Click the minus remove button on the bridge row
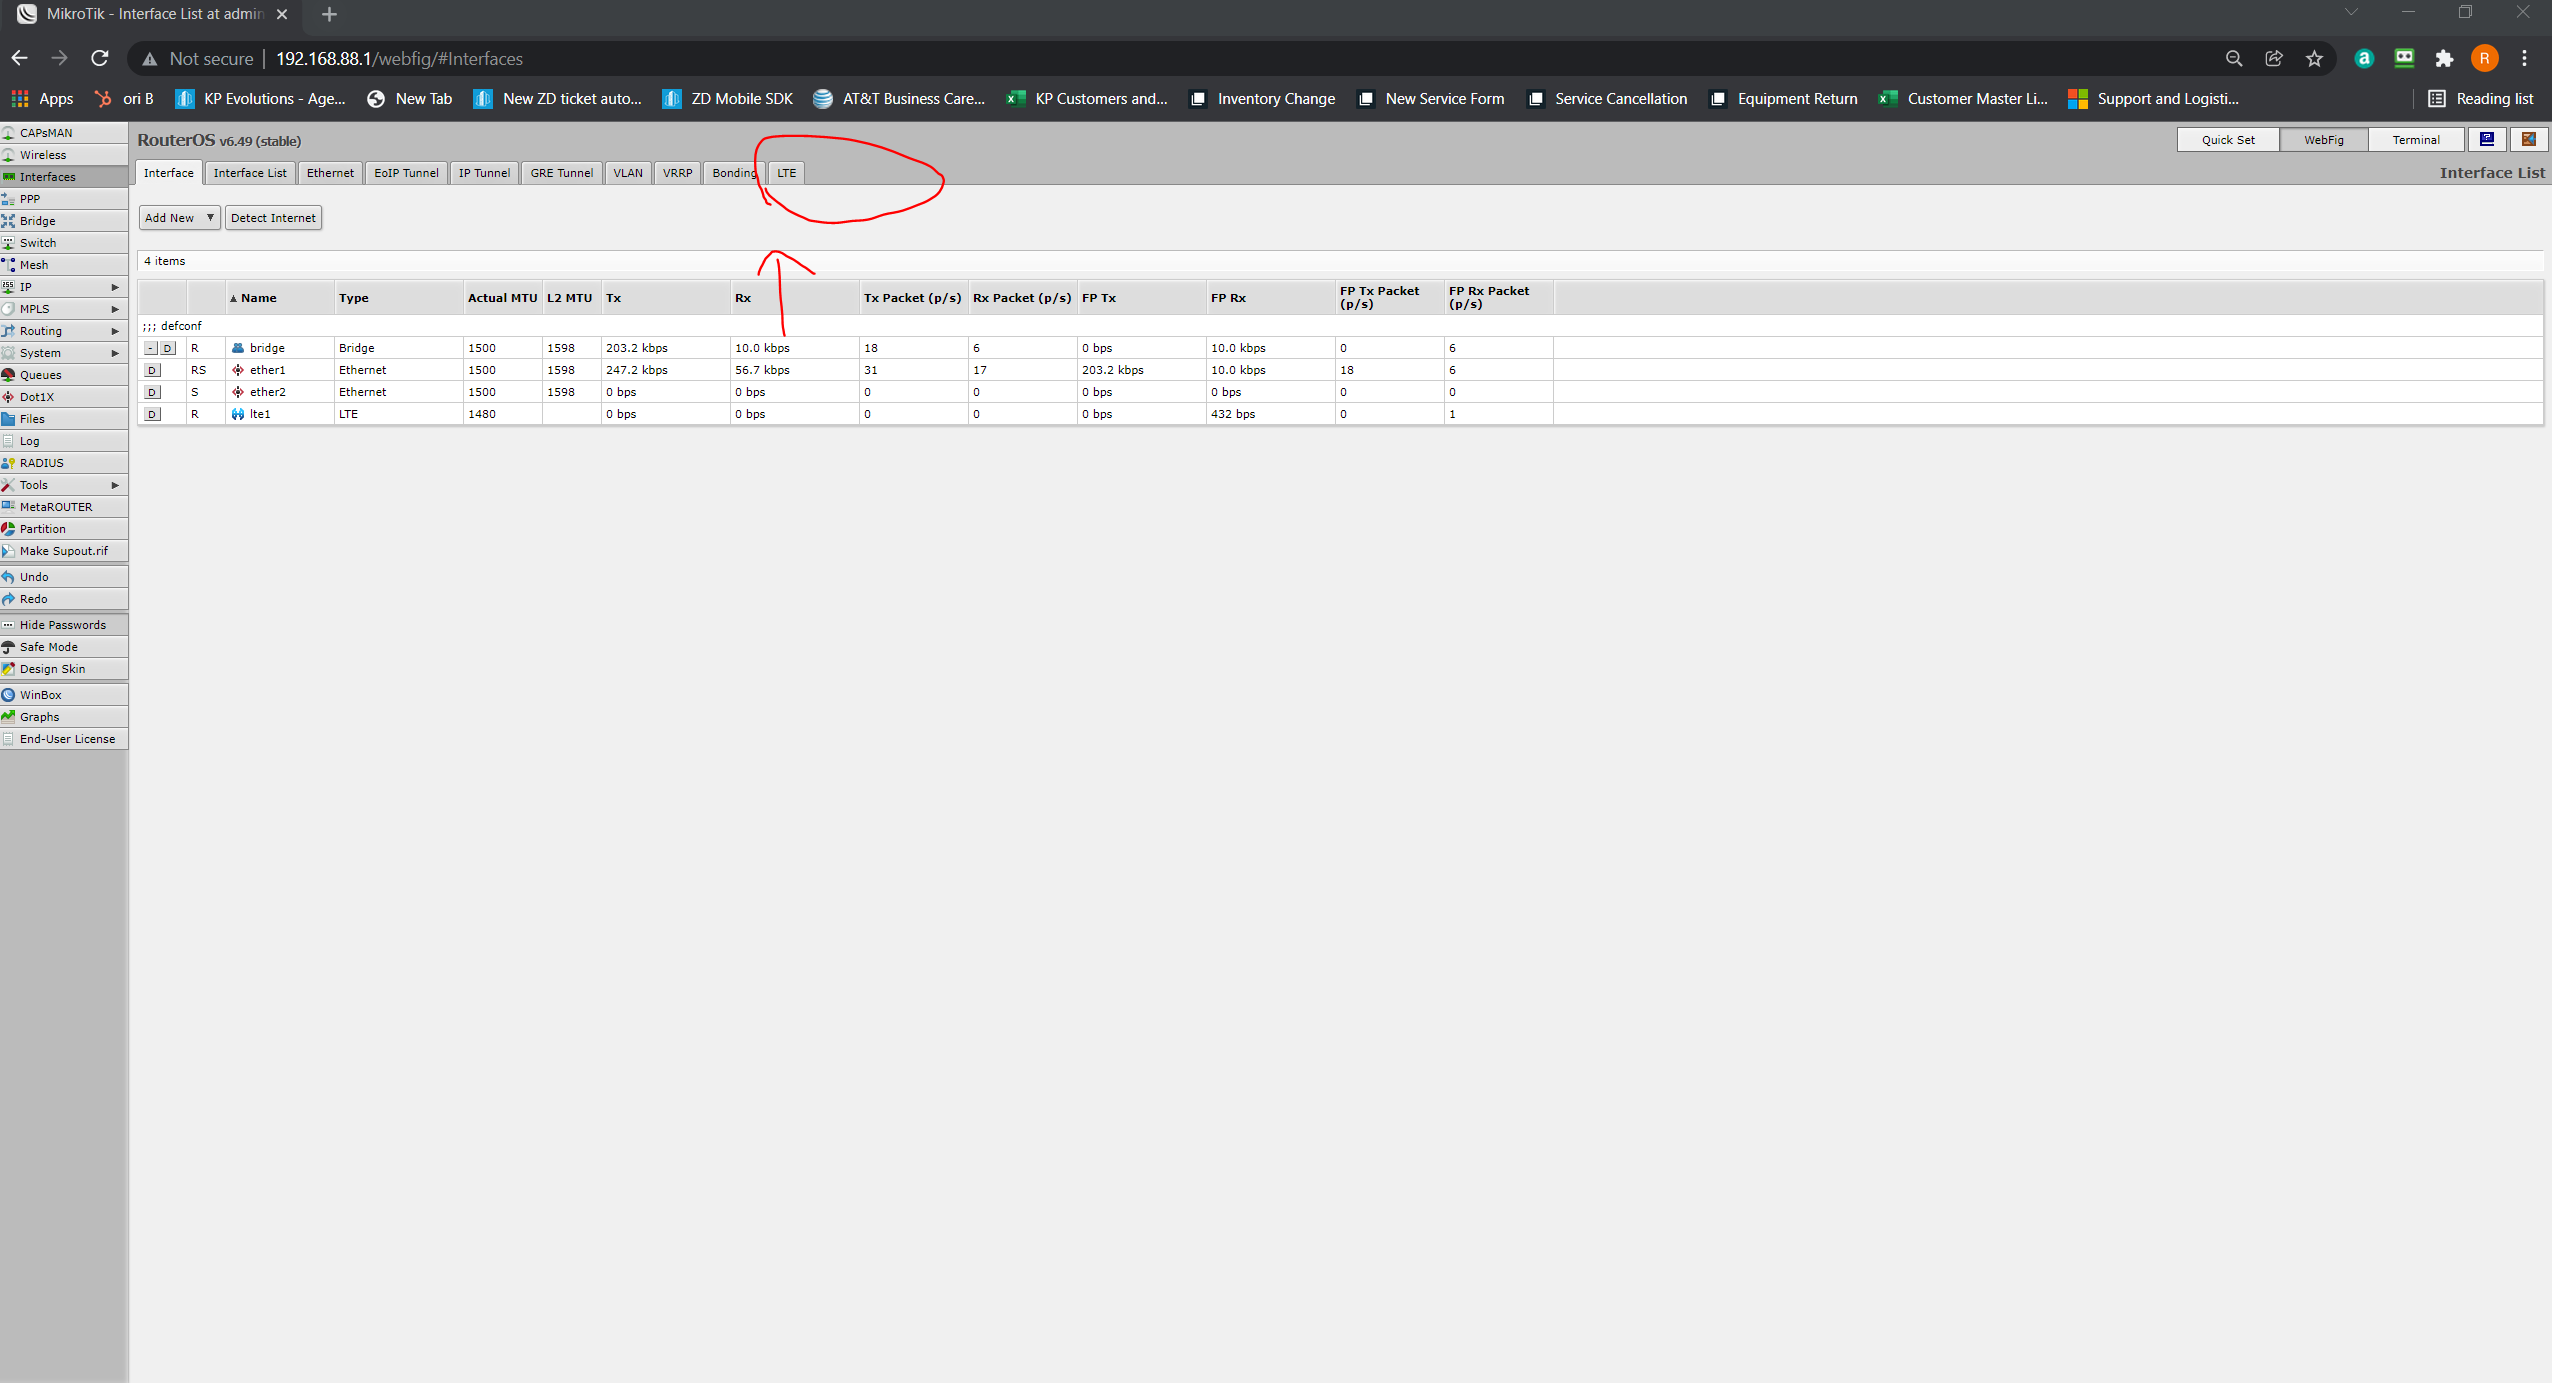Screen dimensions: 2552x1383 pos(150,348)
